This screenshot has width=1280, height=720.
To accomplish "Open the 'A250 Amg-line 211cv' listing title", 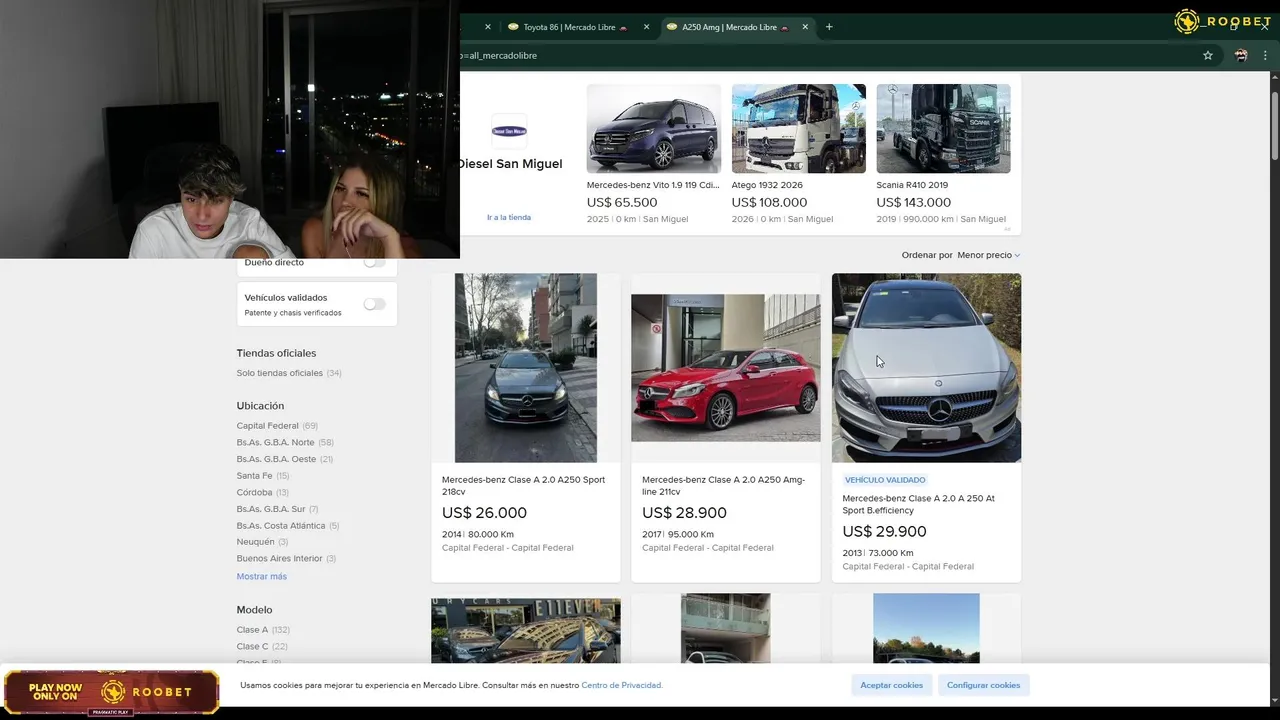I will click(x=724, y=485).
